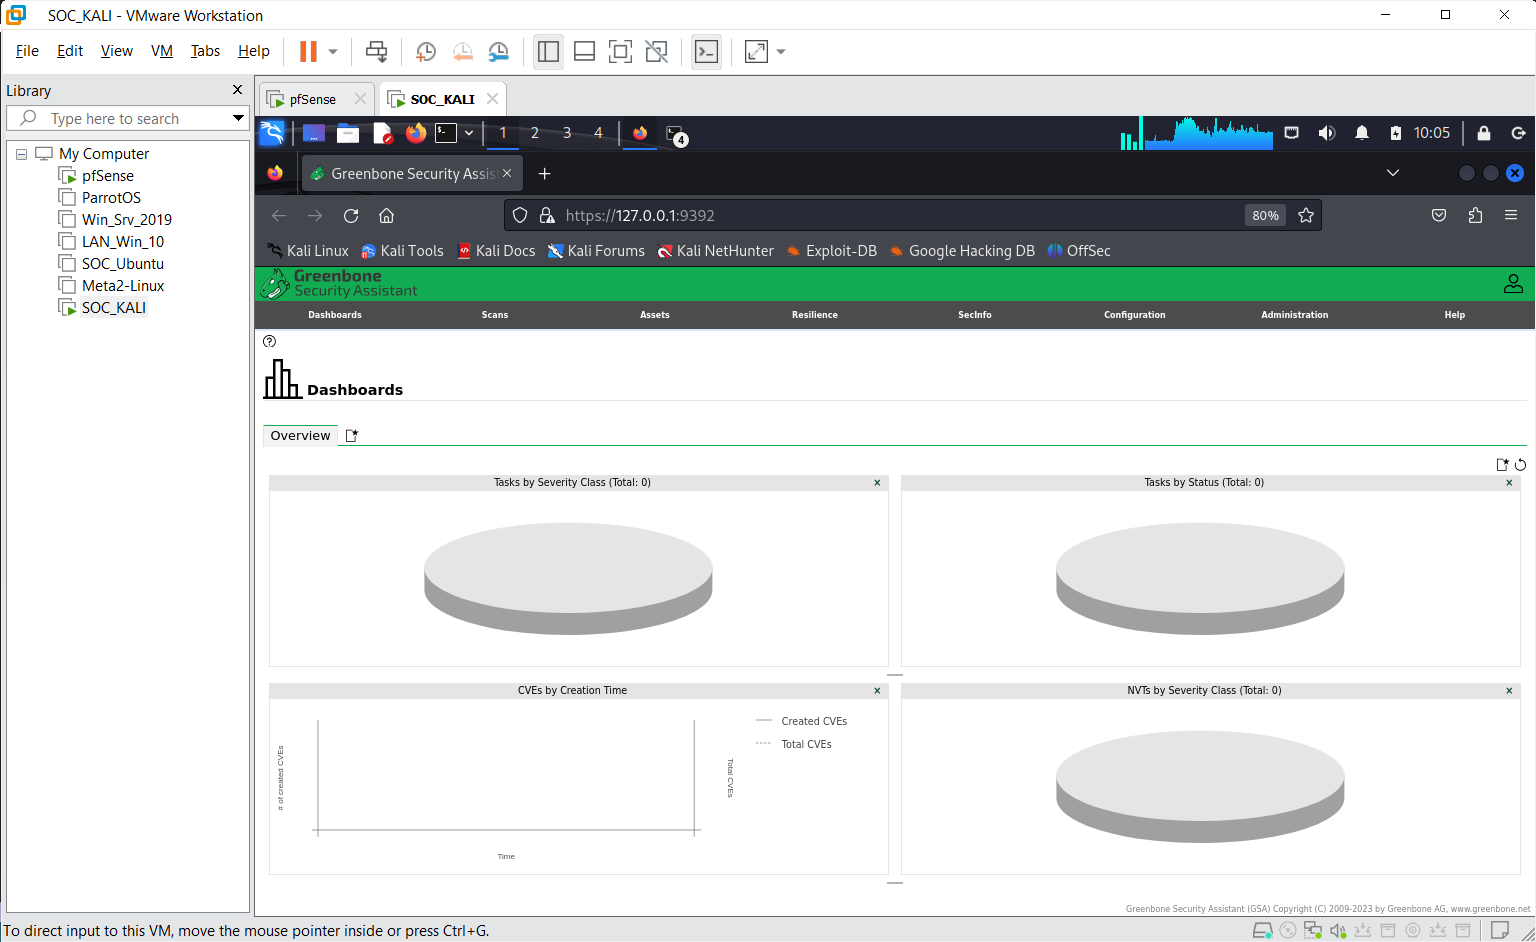Click the Kali log out icon
1536x942 pixels.
tap(1518, 133)
